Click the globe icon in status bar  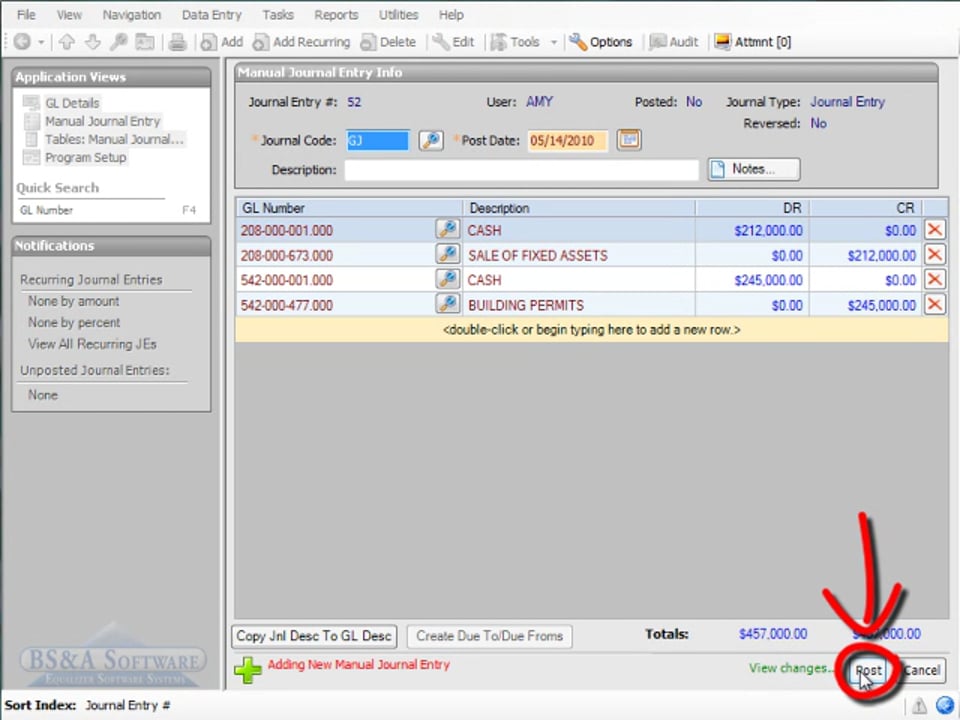coord(945,705)
